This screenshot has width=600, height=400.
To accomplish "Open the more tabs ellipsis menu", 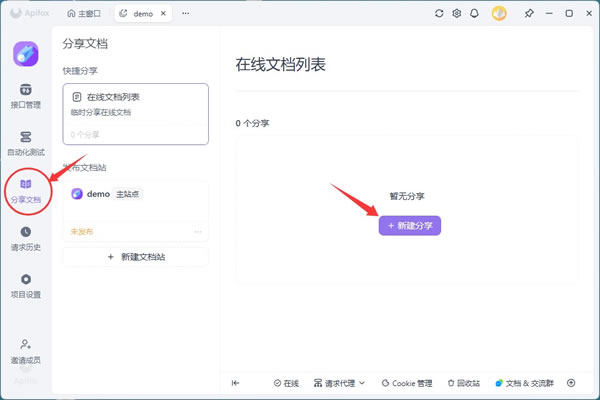I will [186, 13].
